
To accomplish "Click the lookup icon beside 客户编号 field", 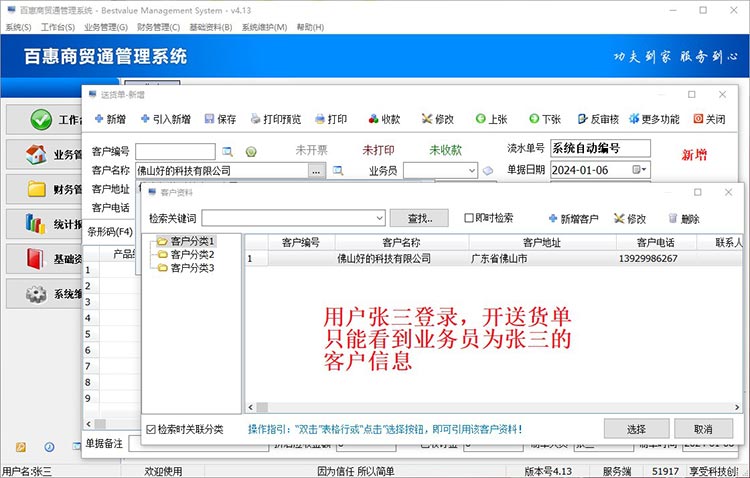I will [228, 152].
